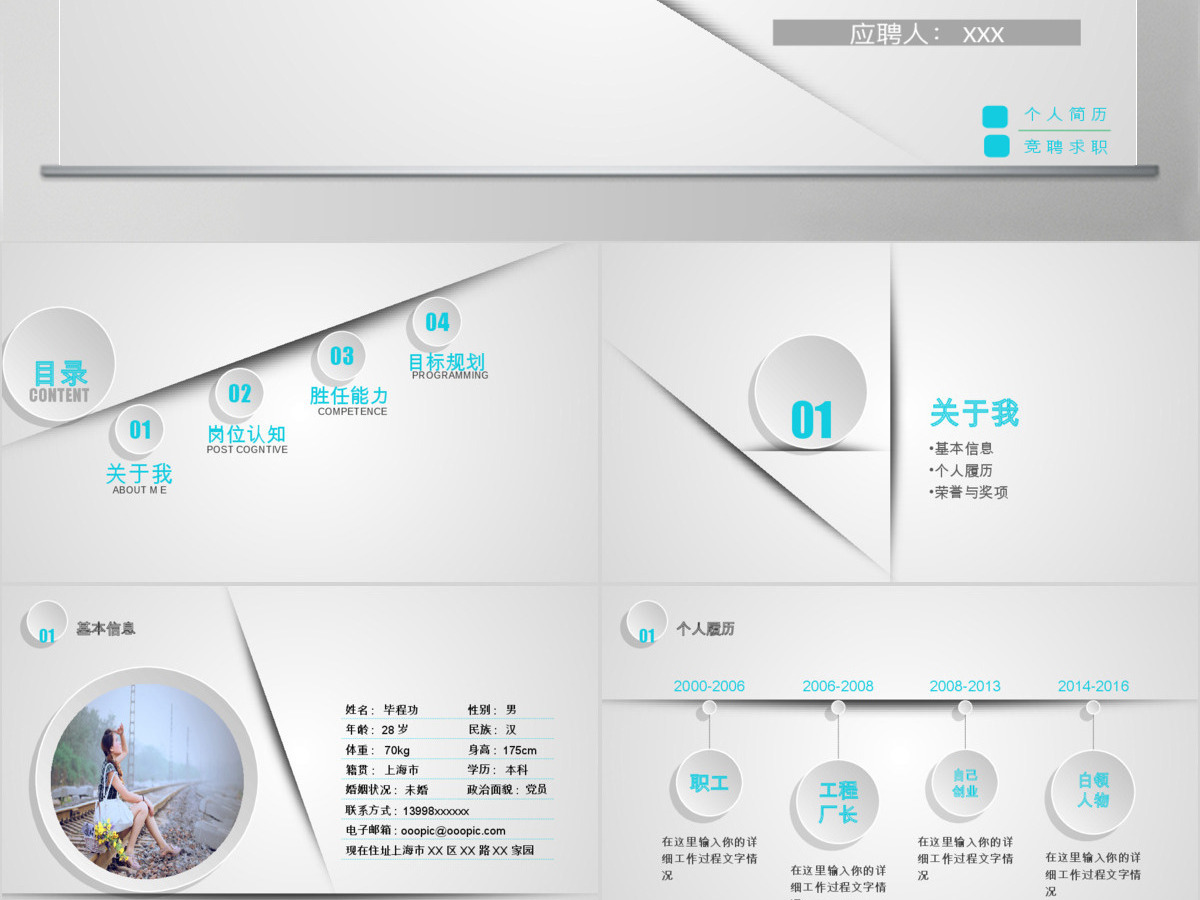Click the 个人履历 slide title

(x=705, y=629)
